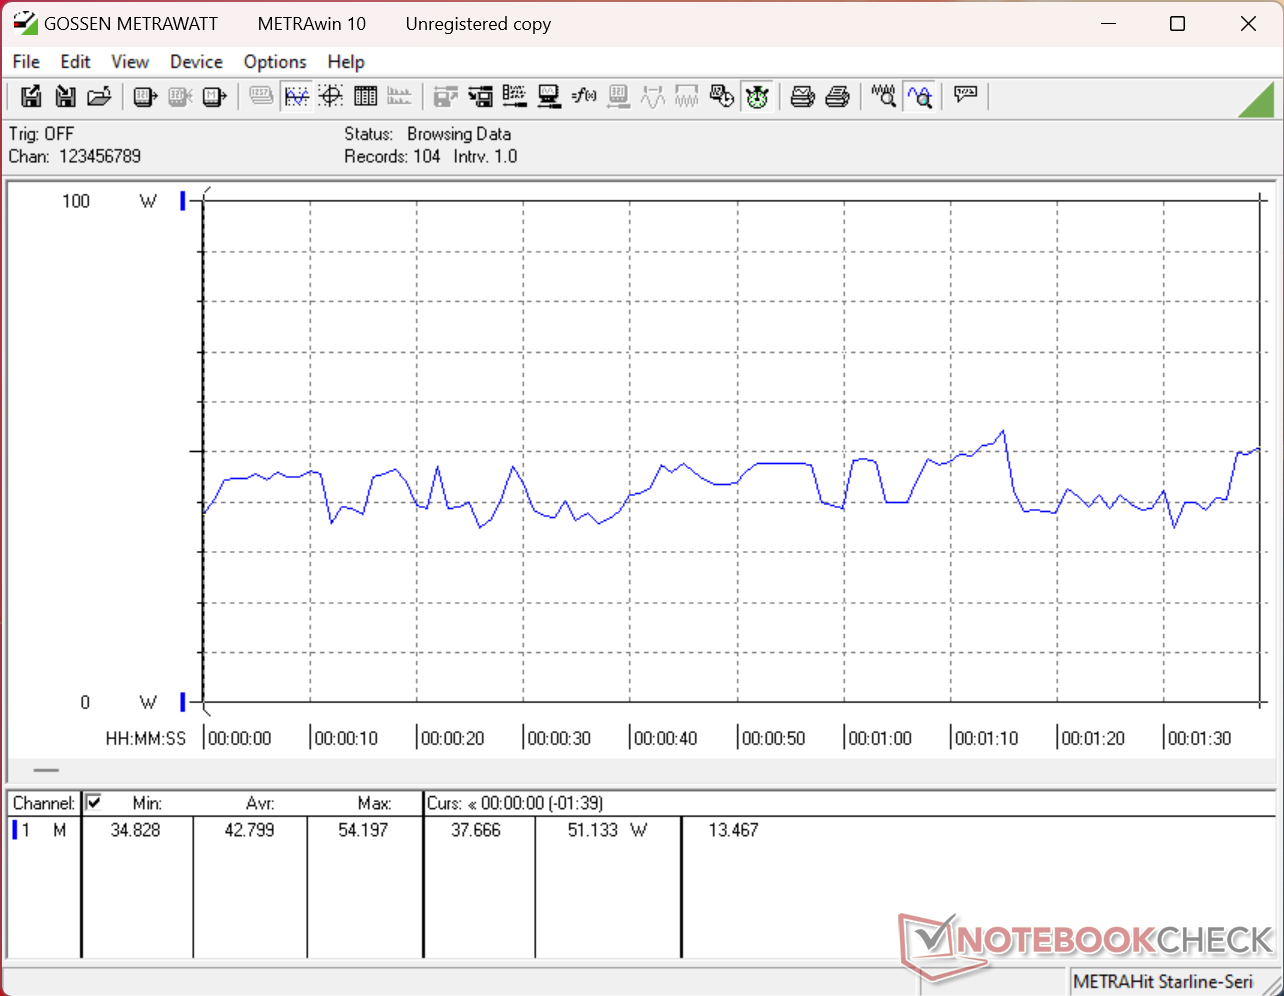This screenshot has height=996, width=1284.
Task: Click the second floppy disk save-as icon
Action: 65,97
